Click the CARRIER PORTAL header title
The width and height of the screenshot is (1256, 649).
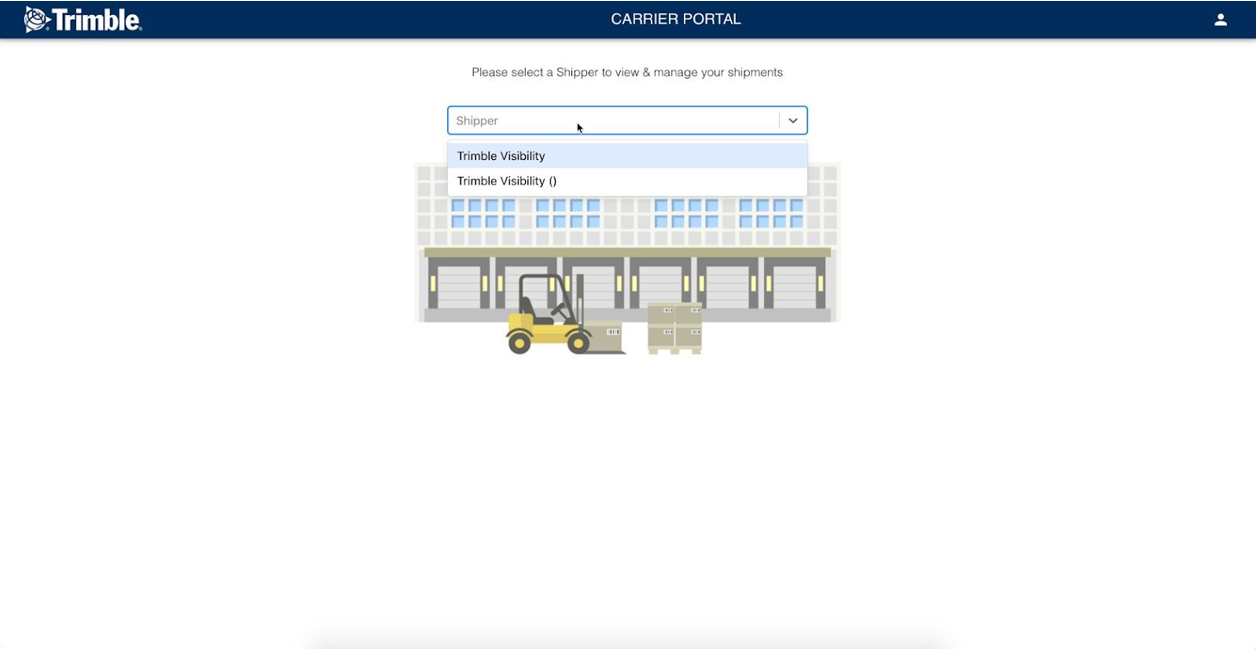pyautogui.click(x=675, y=18)
